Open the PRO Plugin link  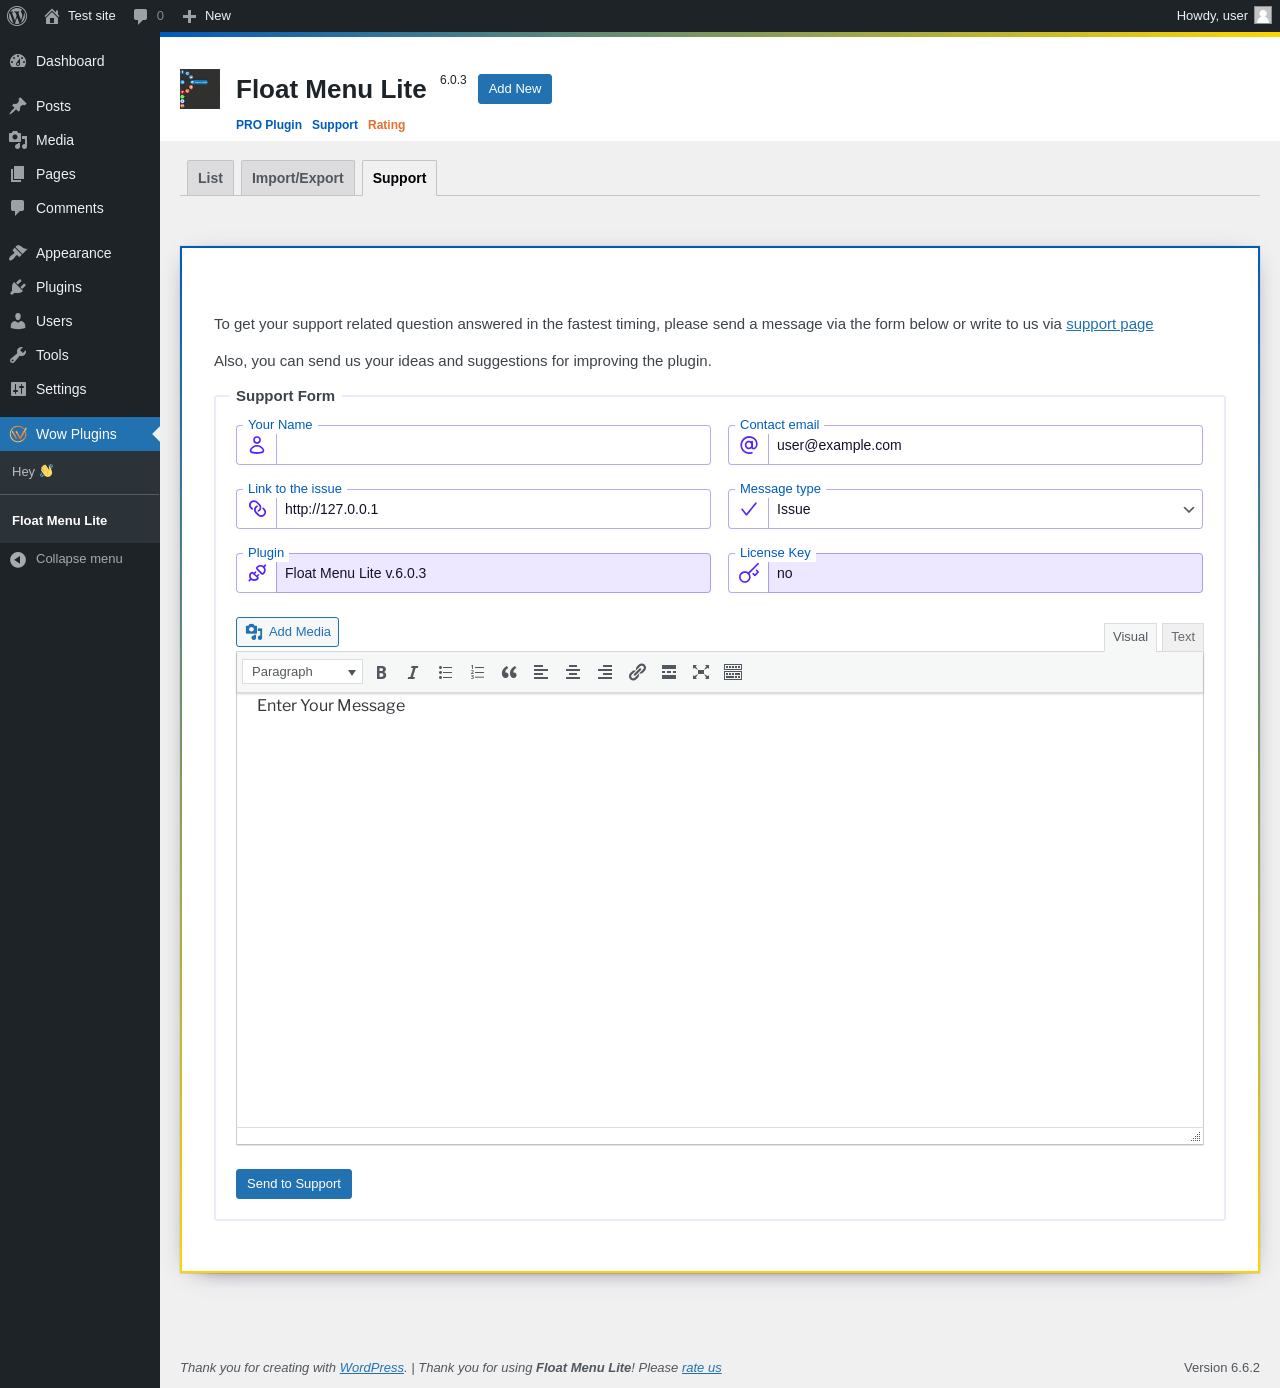point(269,125)
